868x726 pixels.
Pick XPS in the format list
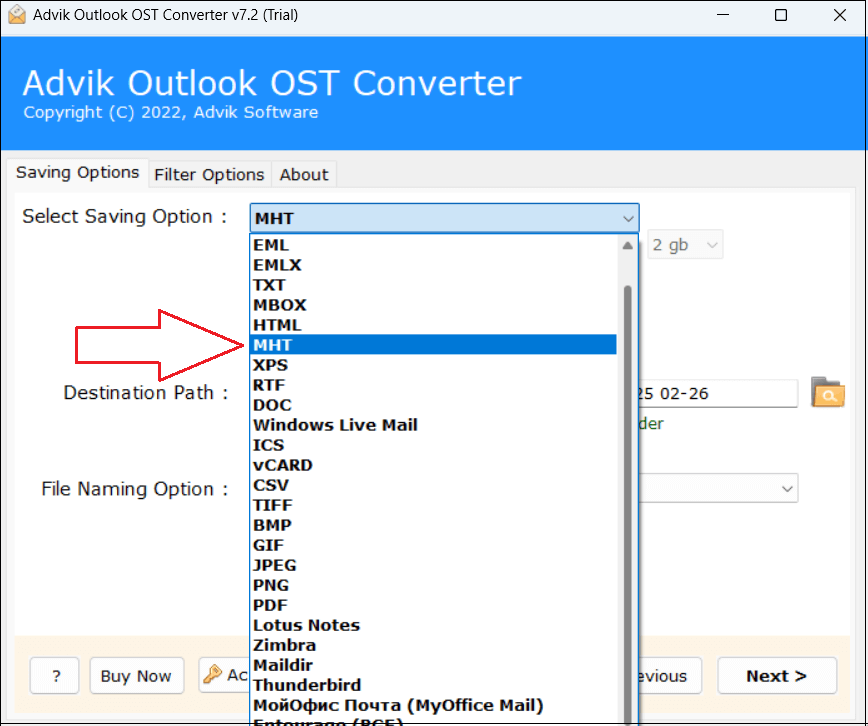pyautogui.click(x=433, y=365)
